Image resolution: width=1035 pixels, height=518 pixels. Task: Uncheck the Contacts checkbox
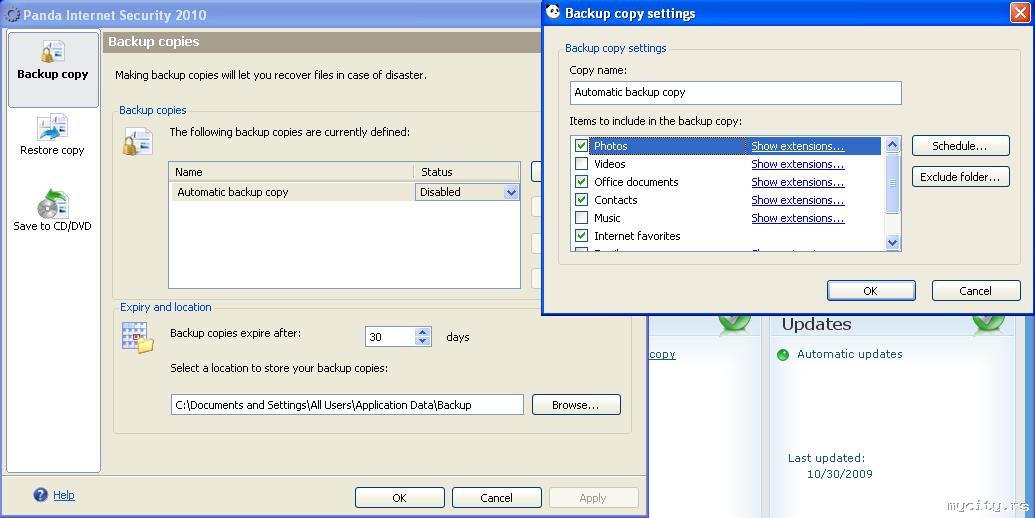pos(582,199)
